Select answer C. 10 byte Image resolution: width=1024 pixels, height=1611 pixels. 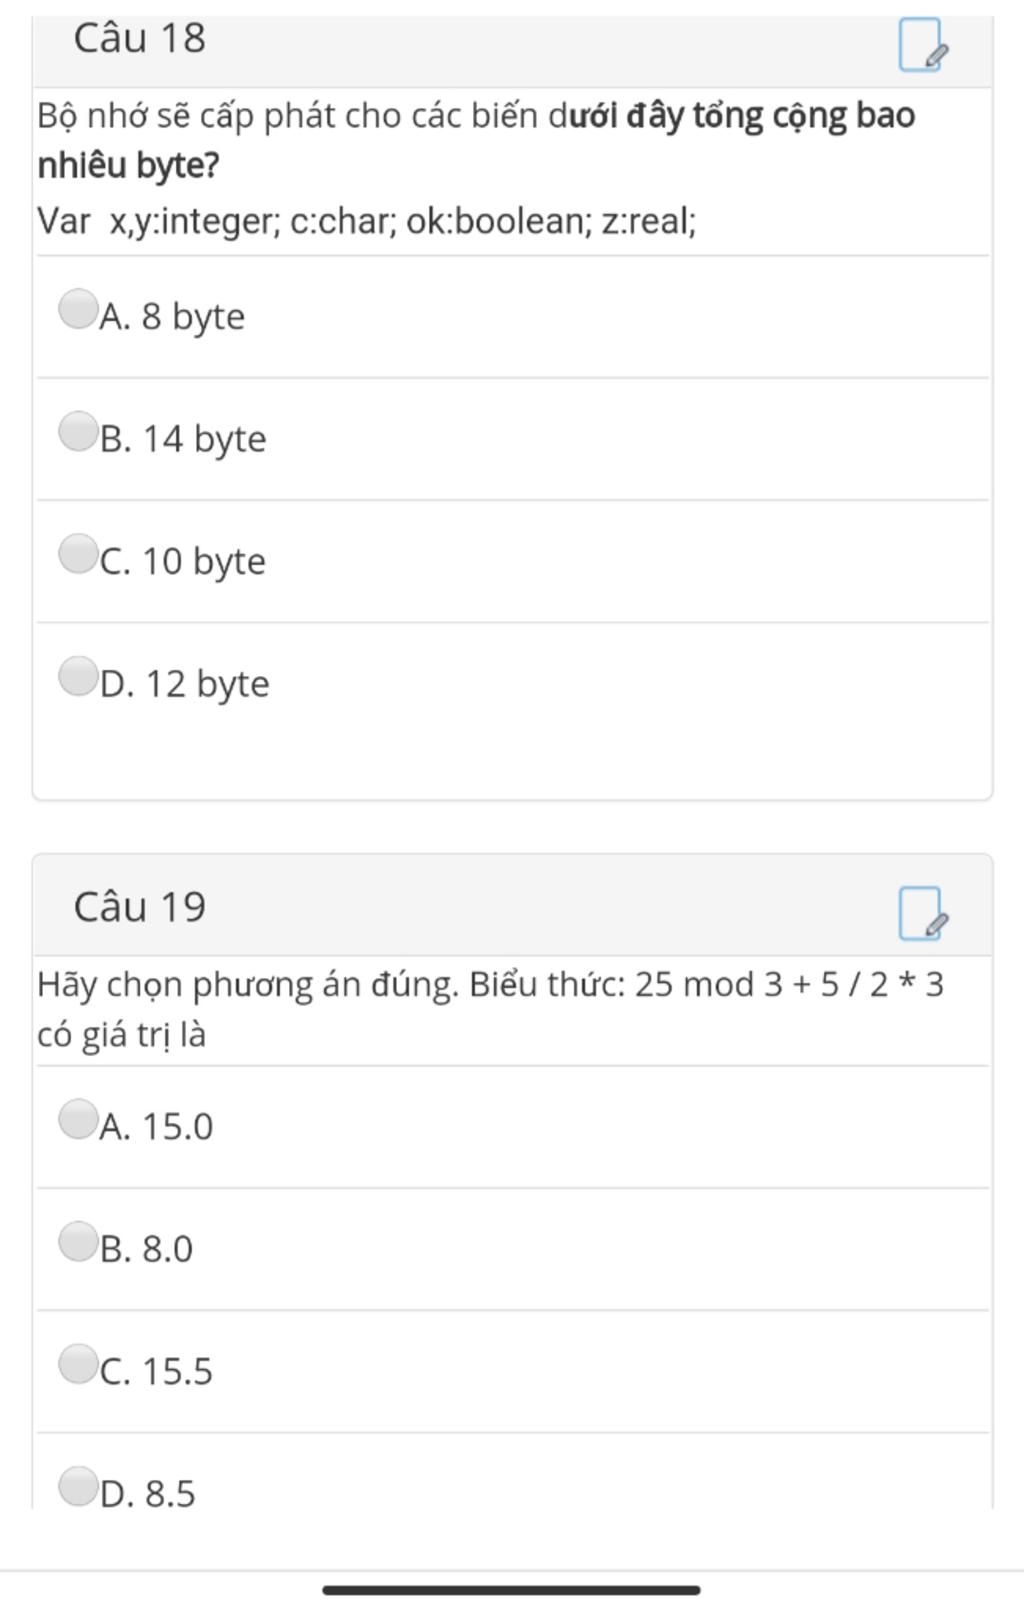77,554
